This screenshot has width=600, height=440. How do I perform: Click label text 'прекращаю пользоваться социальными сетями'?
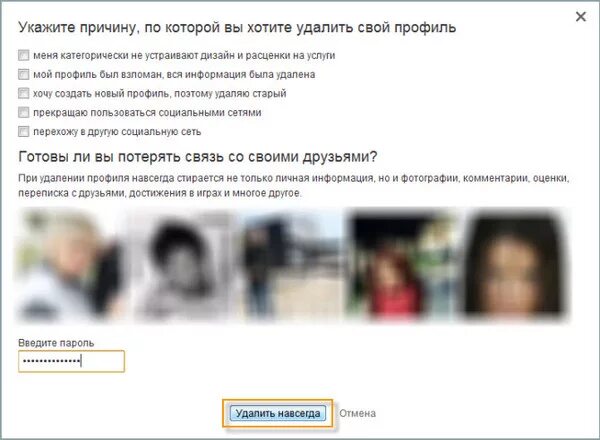147,113
